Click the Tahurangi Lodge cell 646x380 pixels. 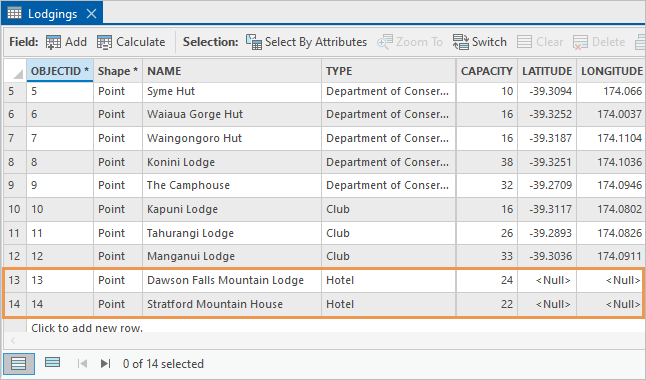point(232,233)
